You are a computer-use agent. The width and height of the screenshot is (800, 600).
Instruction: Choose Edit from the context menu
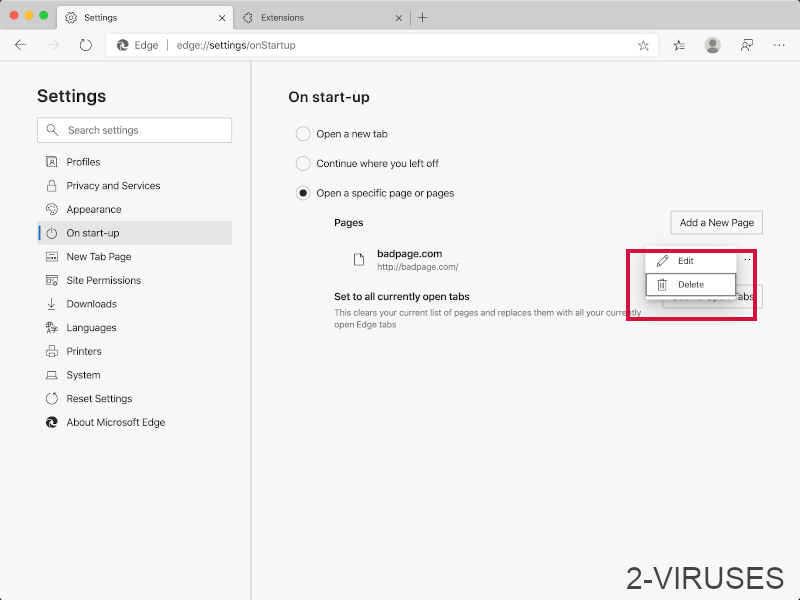pyautogui.click(x=691, y=261)
